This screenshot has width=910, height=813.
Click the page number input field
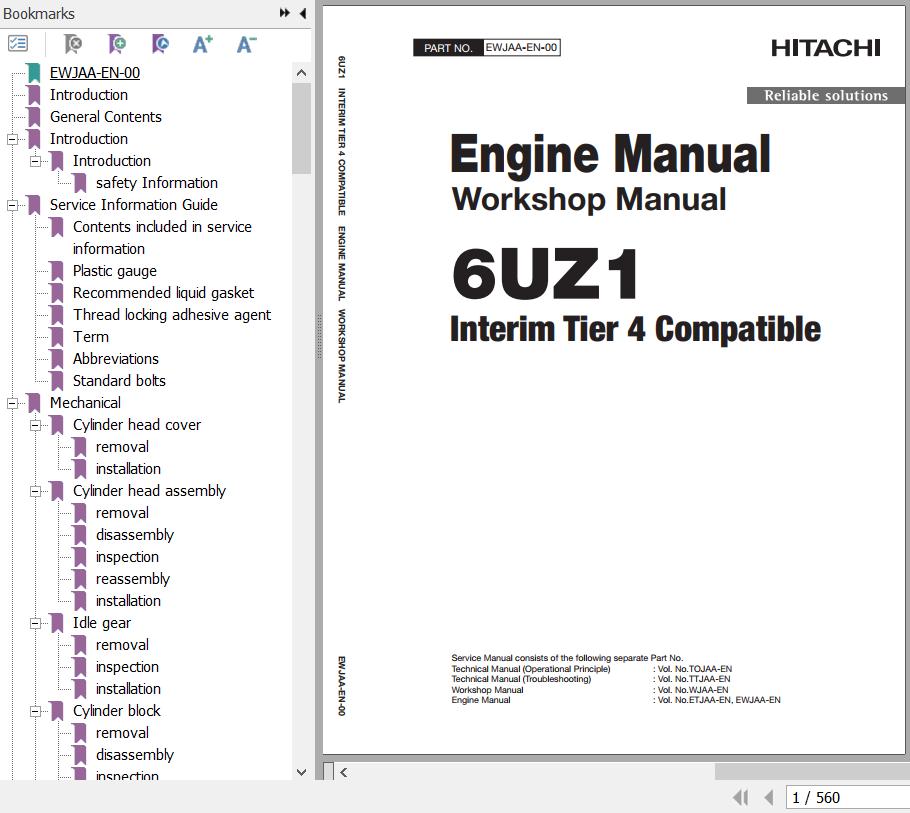click(847, 797)
